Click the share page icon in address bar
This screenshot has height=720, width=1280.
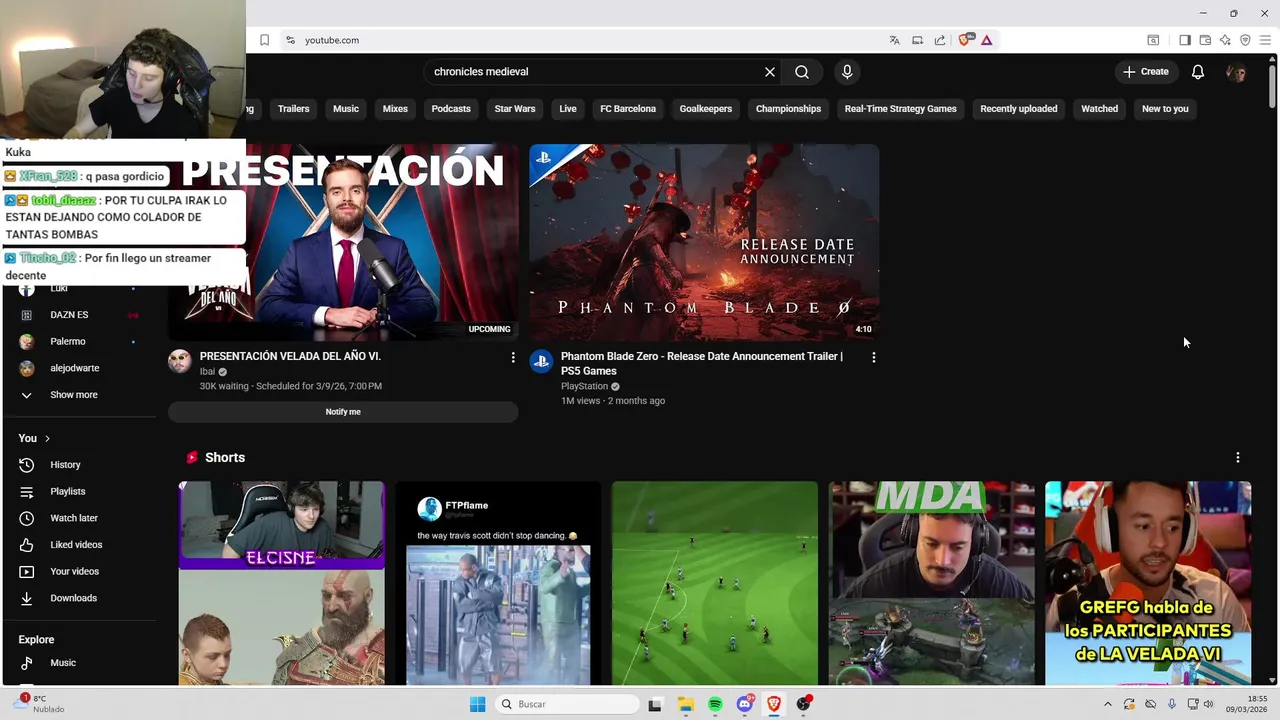[x=940, y=40]
